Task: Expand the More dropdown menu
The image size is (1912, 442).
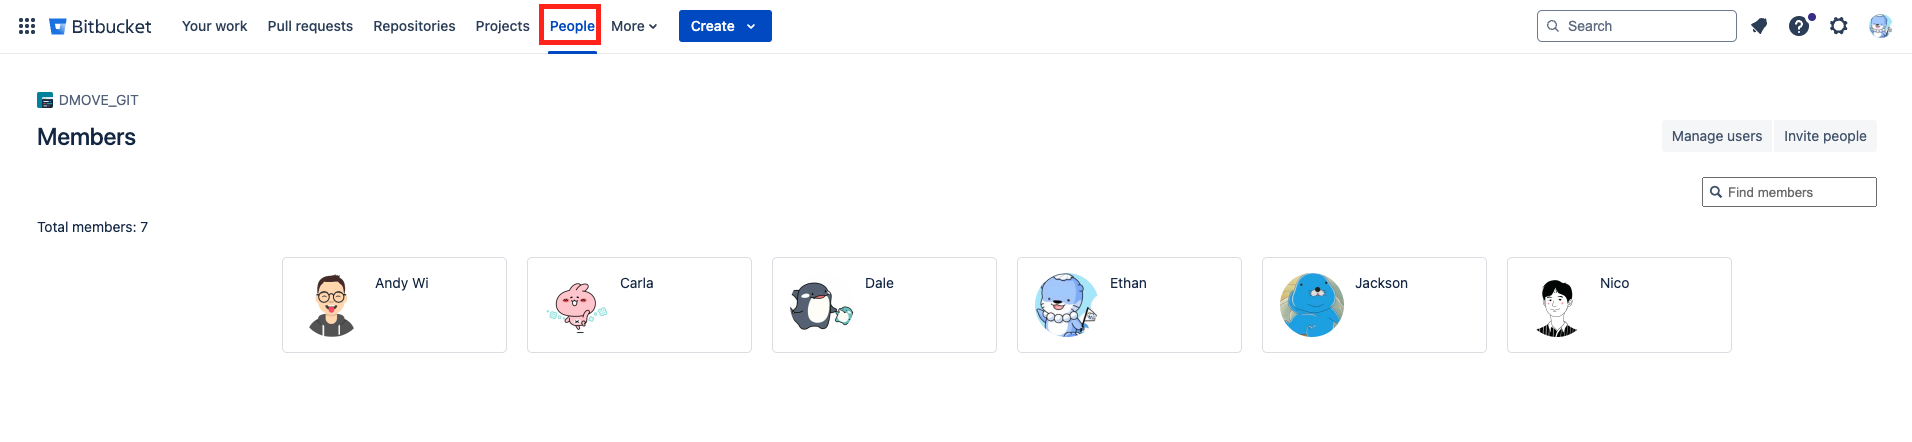Action: click(x=634, y=26)
